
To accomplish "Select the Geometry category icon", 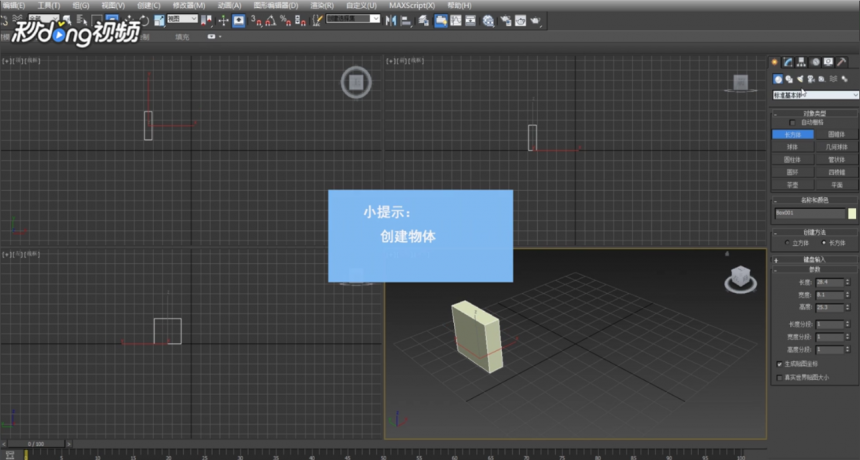I will click(x=778, y=79).
